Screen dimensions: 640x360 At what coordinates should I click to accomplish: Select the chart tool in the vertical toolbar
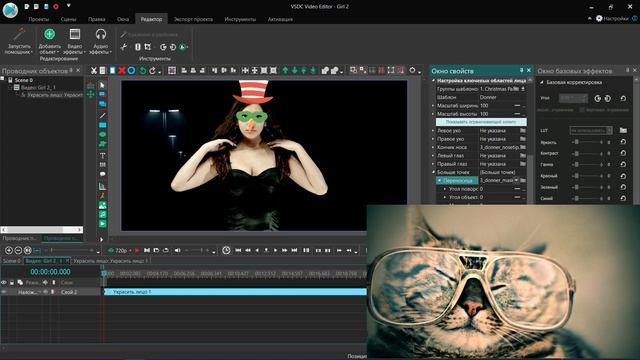click(102, 186)
